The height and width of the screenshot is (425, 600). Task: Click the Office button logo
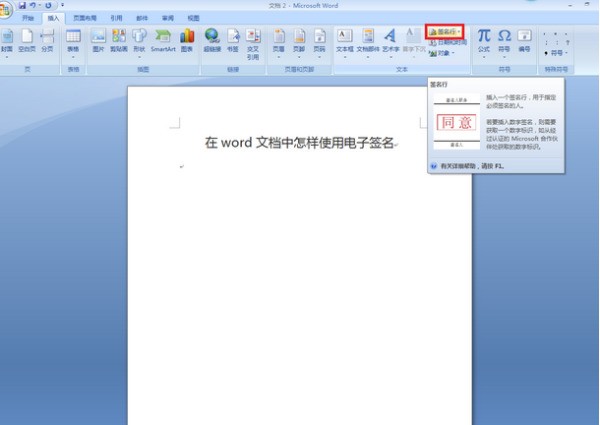[x=7, y=8]
